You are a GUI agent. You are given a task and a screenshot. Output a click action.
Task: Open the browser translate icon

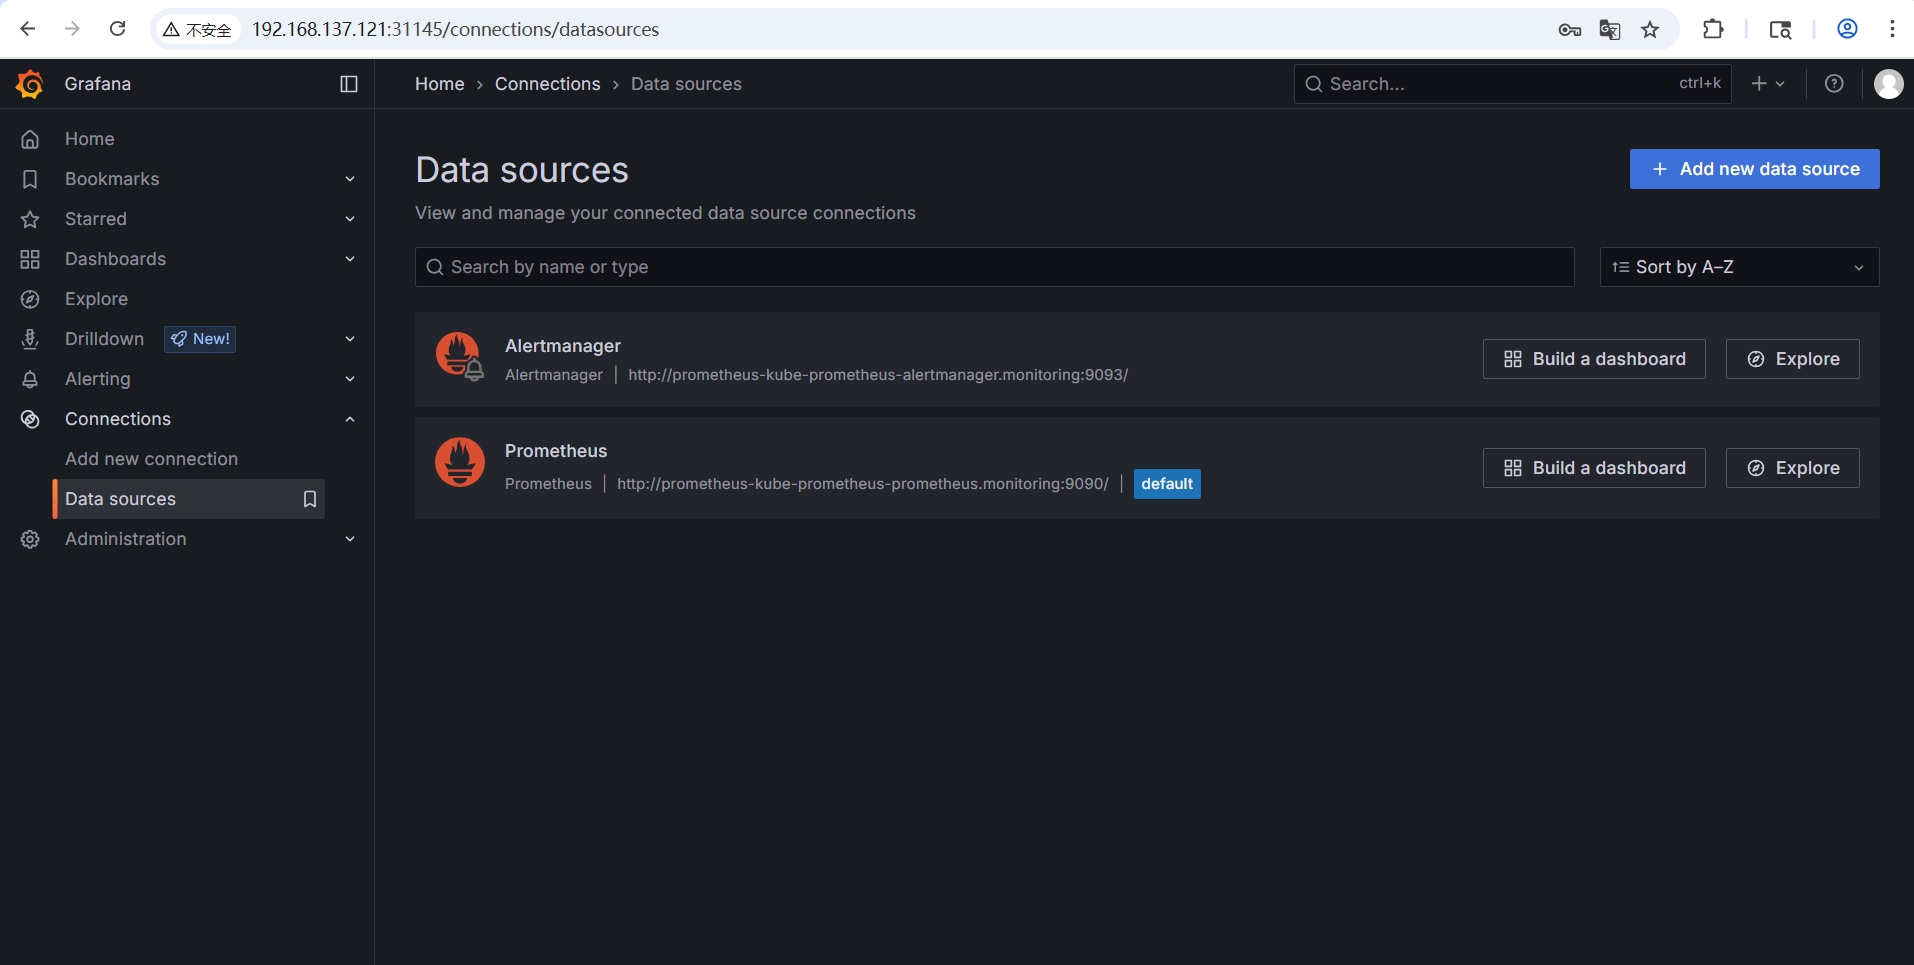(1610, 30)
